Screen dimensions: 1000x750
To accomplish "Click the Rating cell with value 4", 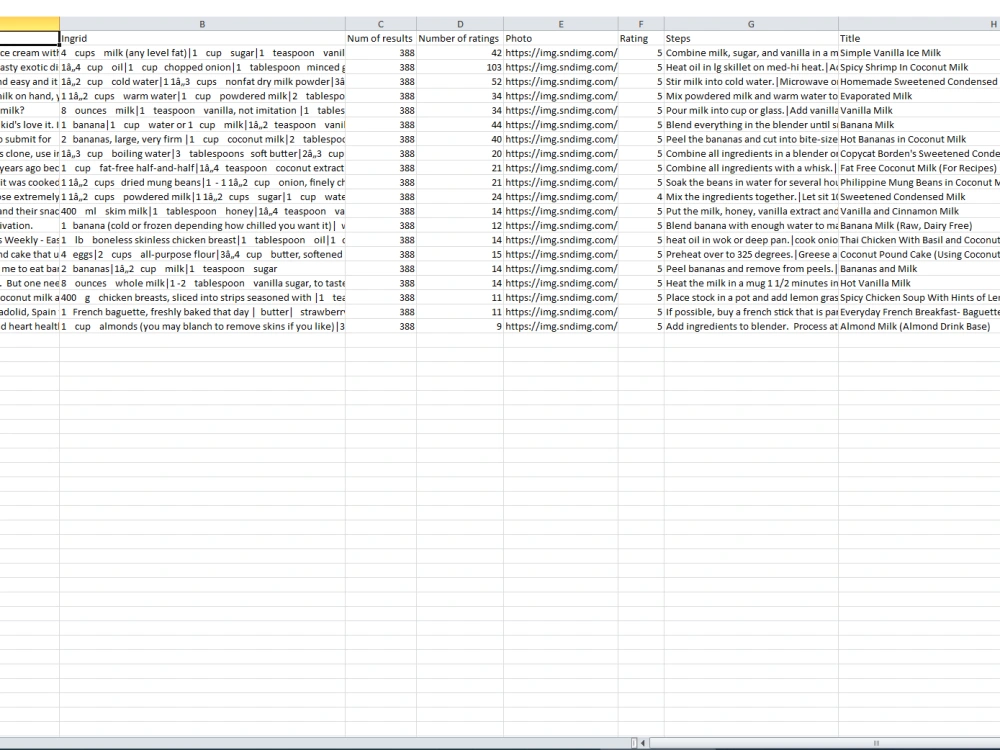I will (641, 196).
